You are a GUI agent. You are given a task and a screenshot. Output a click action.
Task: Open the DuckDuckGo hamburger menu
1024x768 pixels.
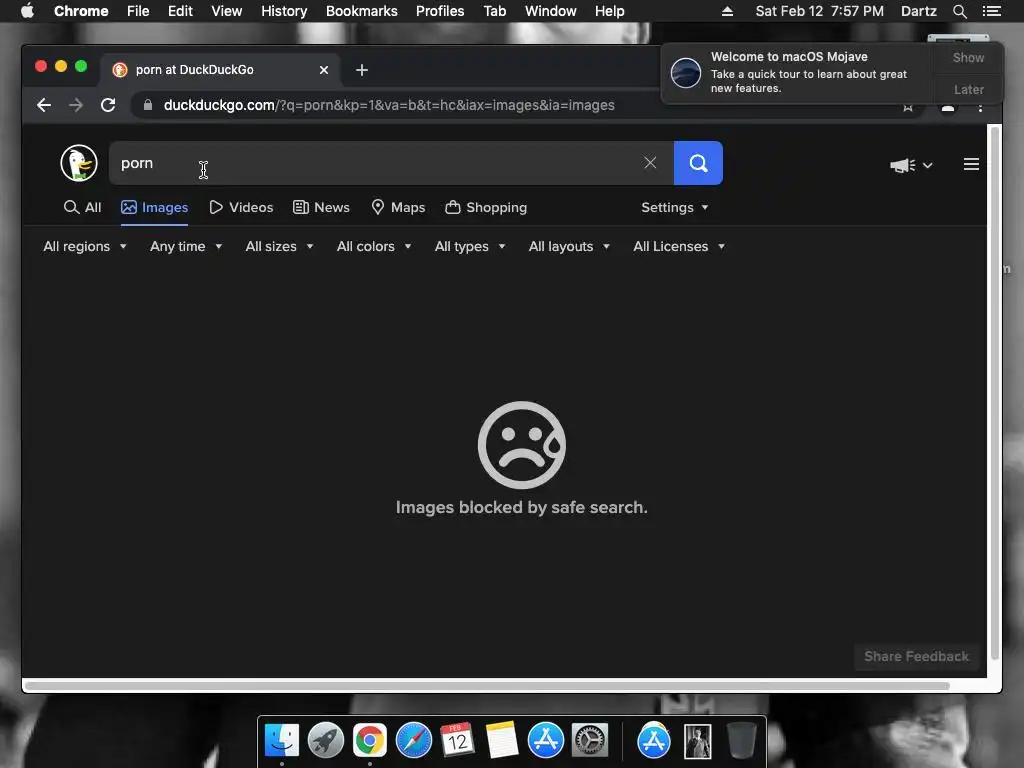[x=971, y=164]
